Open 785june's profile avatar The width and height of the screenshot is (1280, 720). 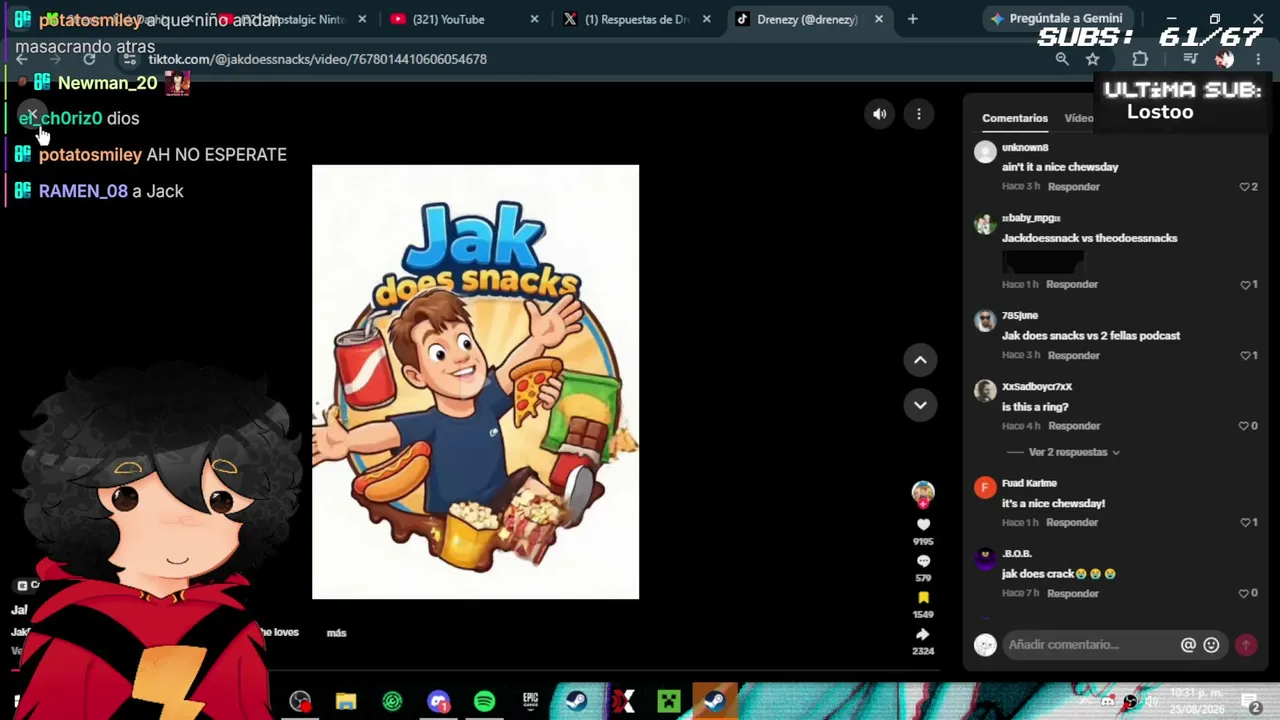985,320
